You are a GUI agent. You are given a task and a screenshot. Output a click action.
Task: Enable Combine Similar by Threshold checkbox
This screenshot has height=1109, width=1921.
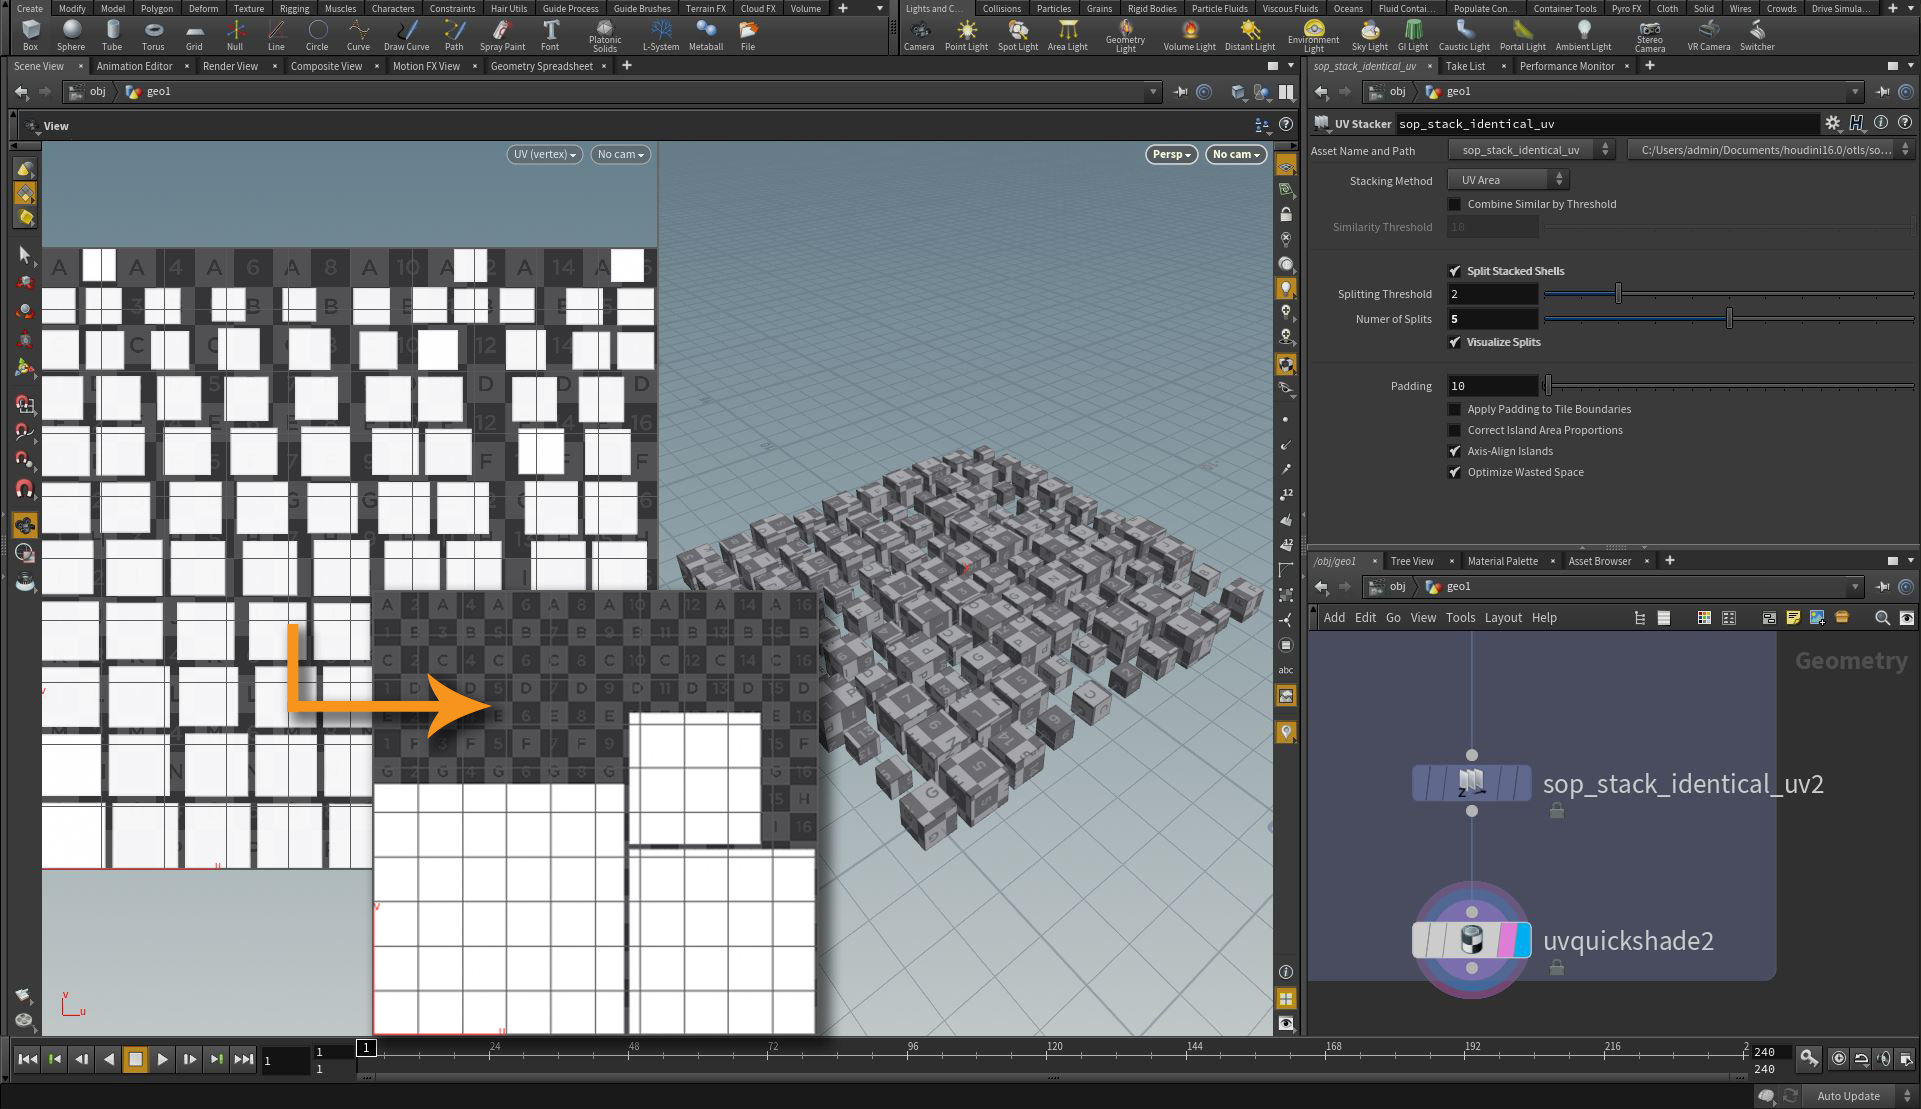tap(1455, 204)
